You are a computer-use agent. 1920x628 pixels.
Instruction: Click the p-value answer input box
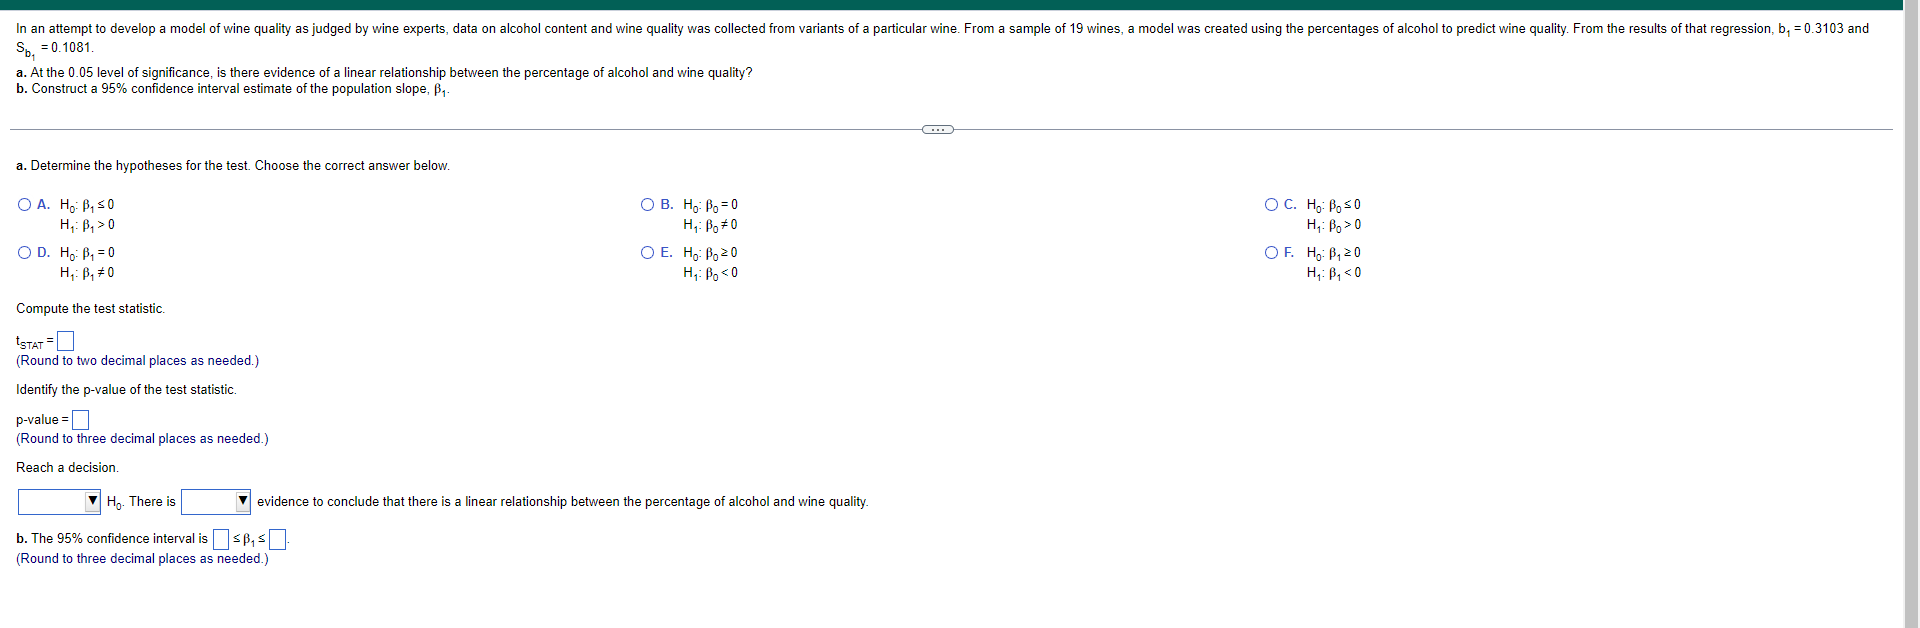tap(80, 420)
